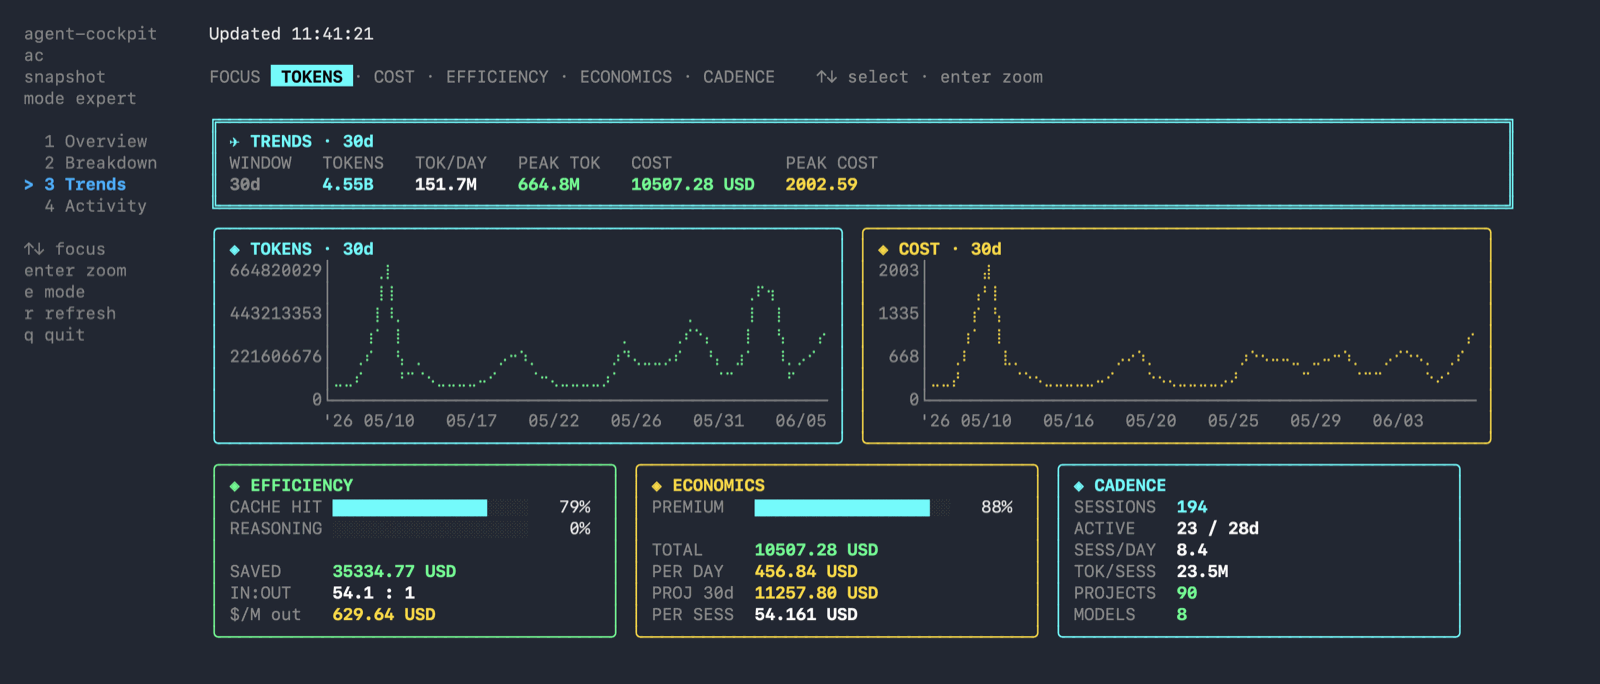Click the SESS/DAY value 8.4
The width and height of the screenshot is (1600, 684).
pos(1192,551)
